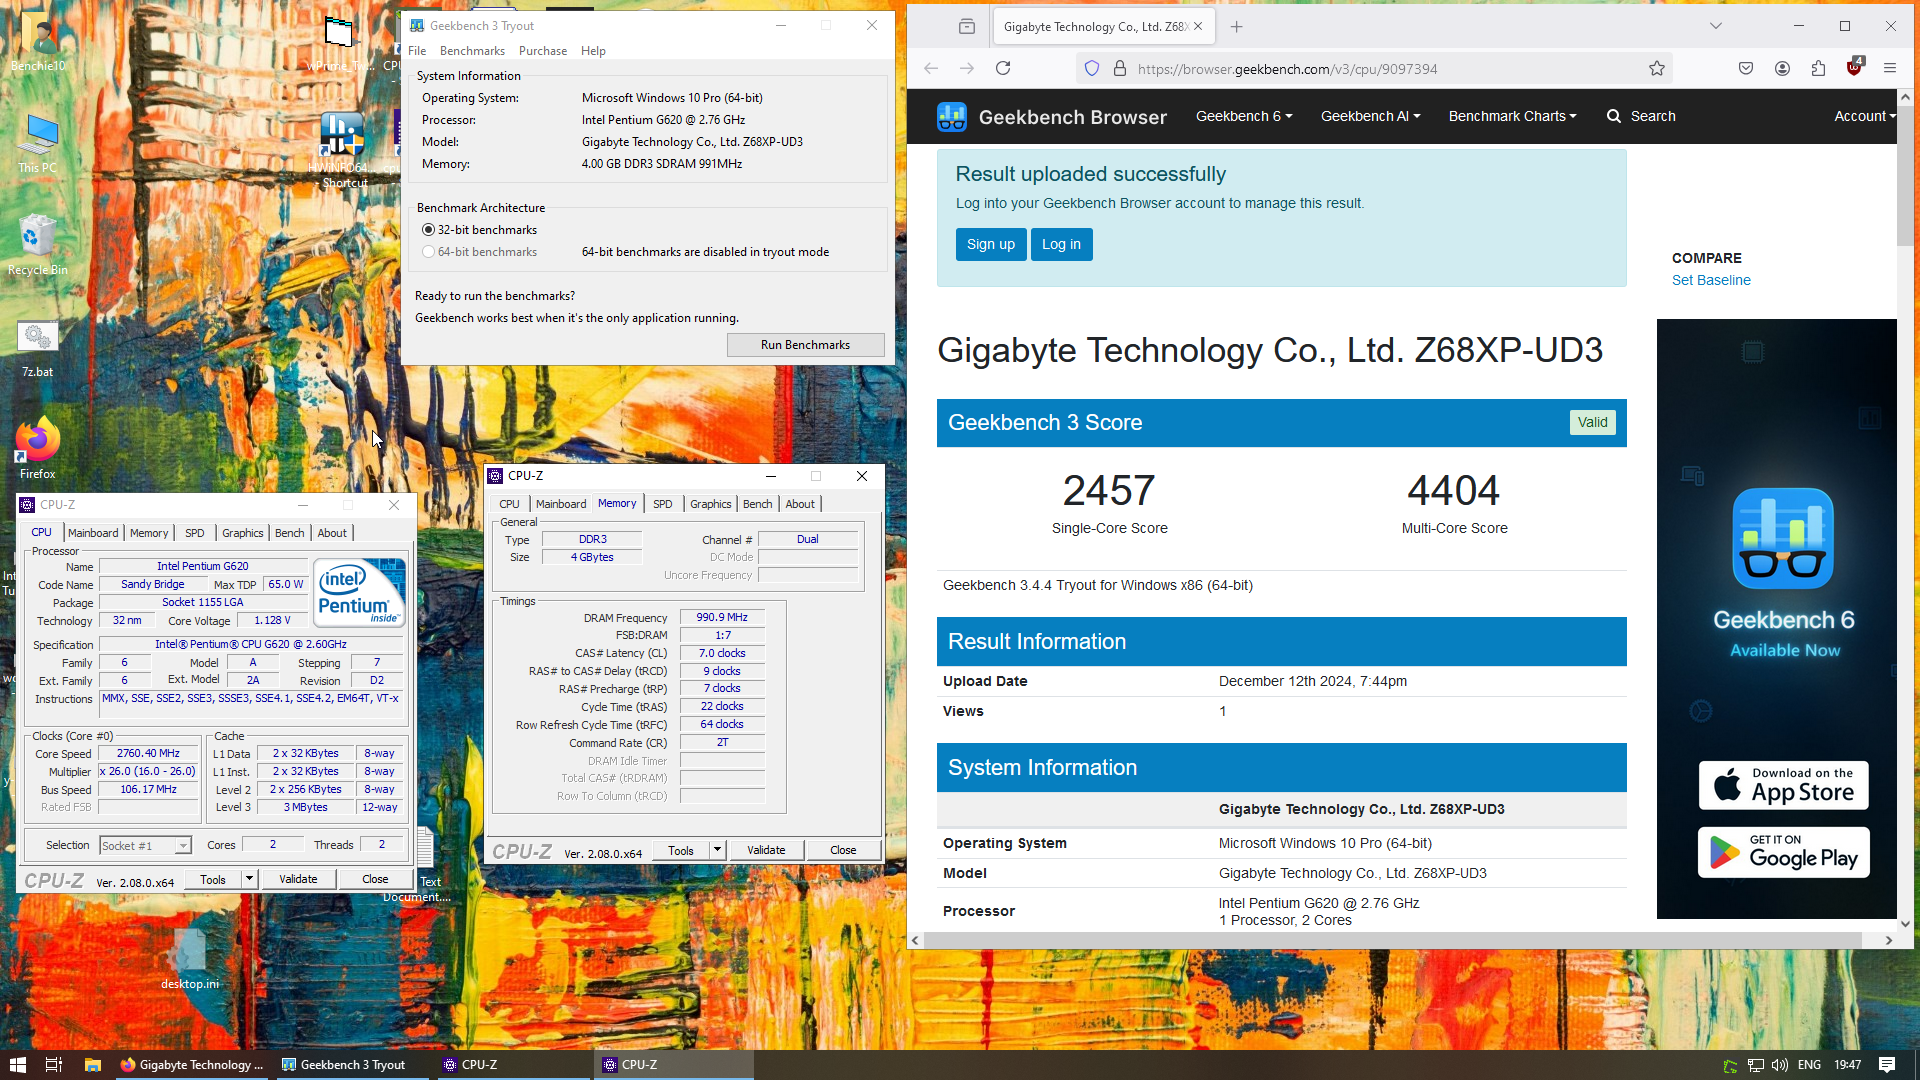Screen dimensions: 1920x1080
Task: Open File Explorer from the taskbar
Action: 92,1065
